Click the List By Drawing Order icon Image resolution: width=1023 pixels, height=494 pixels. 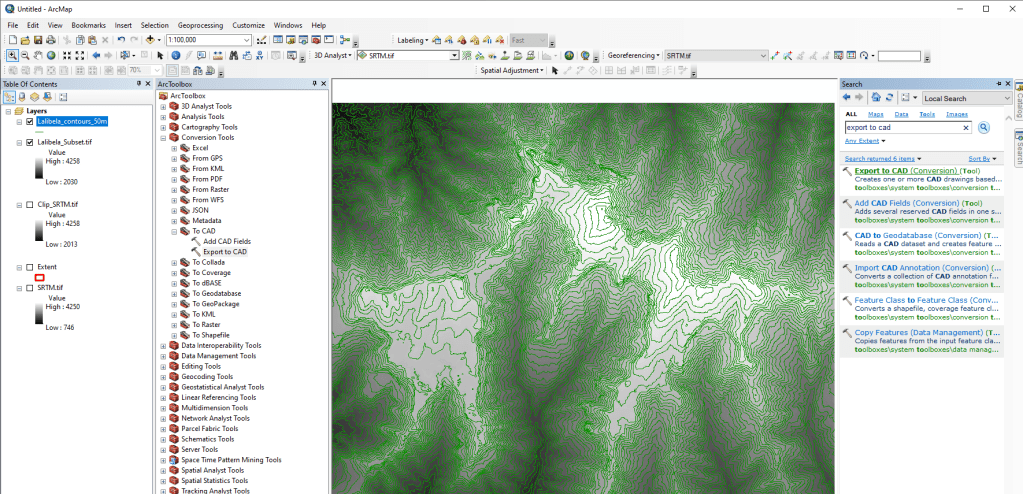point(10,97)
